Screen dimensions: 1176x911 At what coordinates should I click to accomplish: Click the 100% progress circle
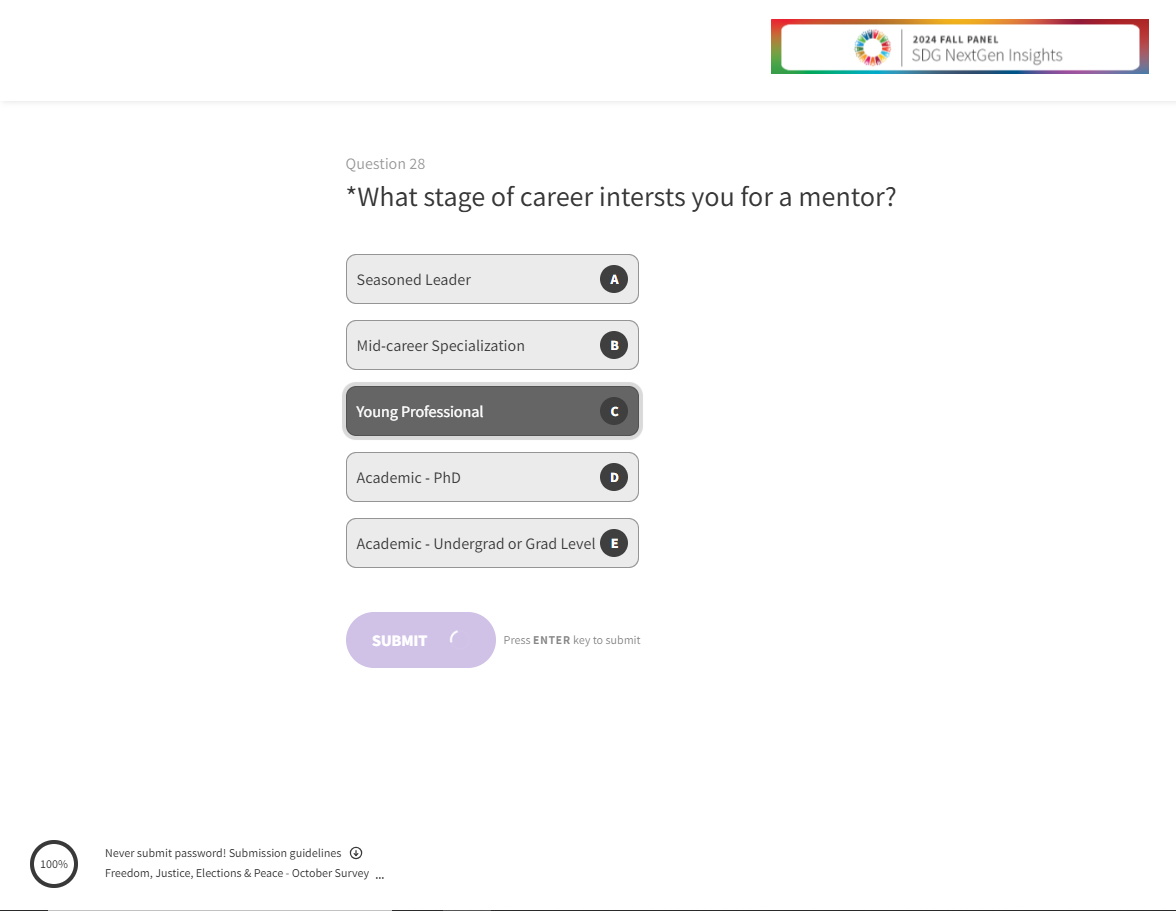(x=54, y=864)
